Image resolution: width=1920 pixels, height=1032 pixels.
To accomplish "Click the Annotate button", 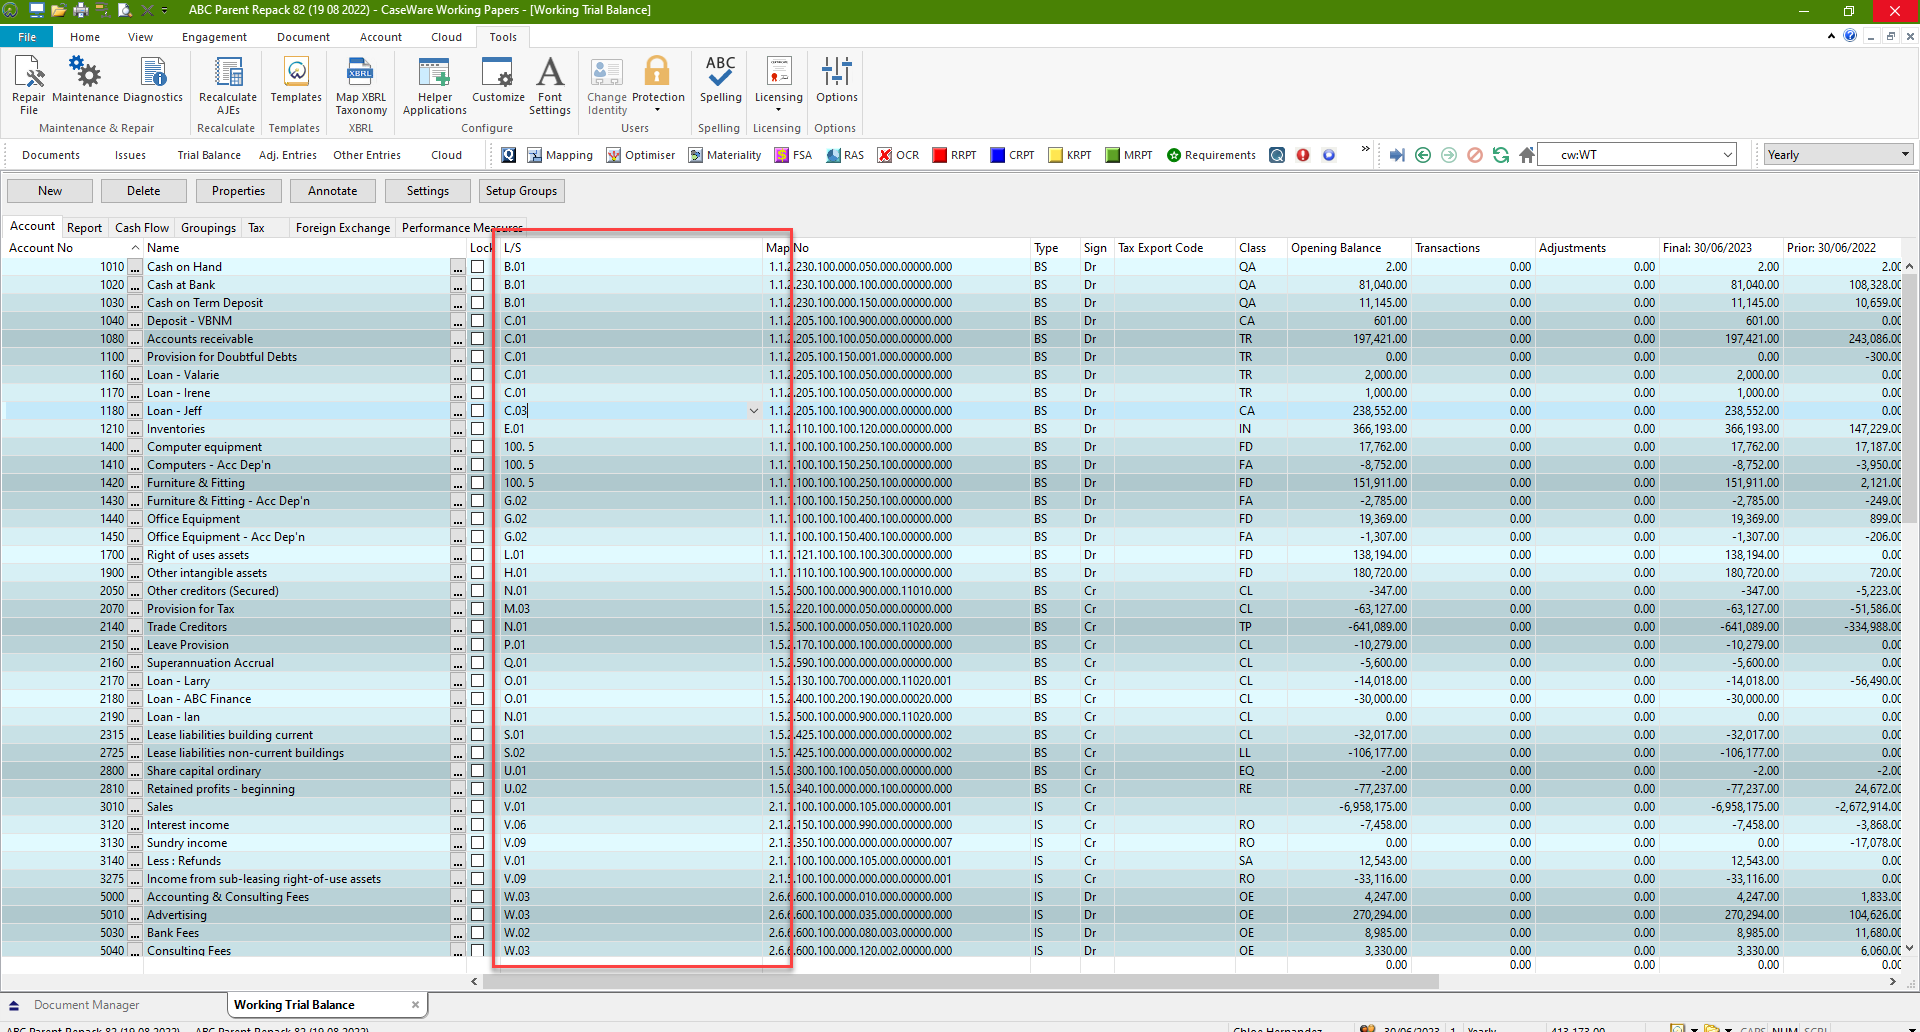I will coord(332,191).
